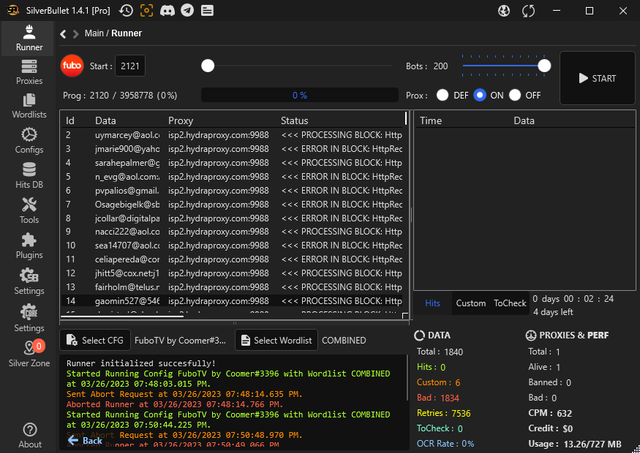Turn proxies OFF via radio button
The height and width of the screenshot is (453, 640).
[x=516, y=95]
